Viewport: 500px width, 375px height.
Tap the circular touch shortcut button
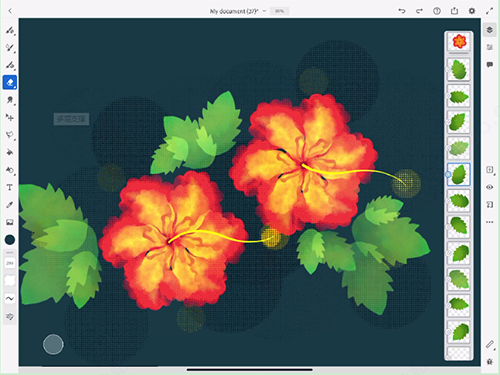53,344
